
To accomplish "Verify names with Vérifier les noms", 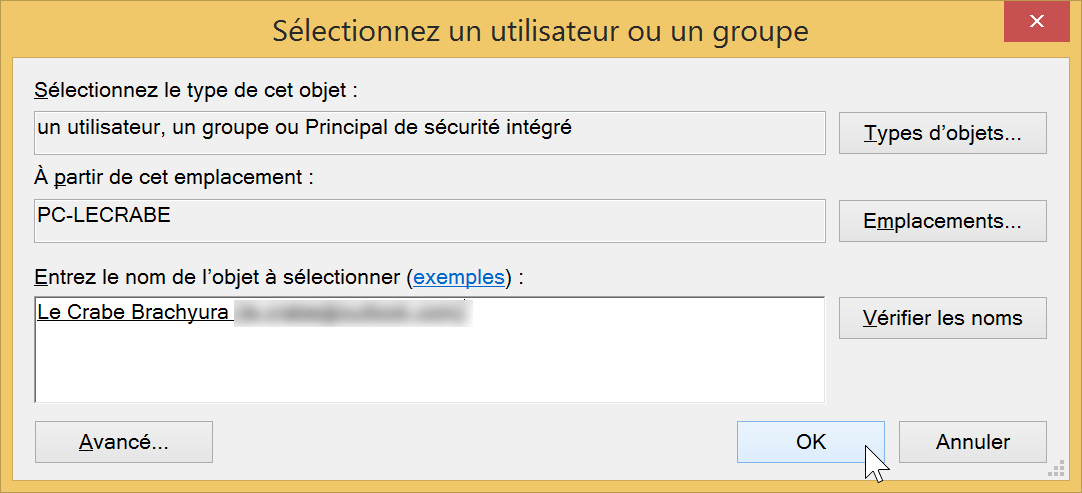I will [943, 318].
